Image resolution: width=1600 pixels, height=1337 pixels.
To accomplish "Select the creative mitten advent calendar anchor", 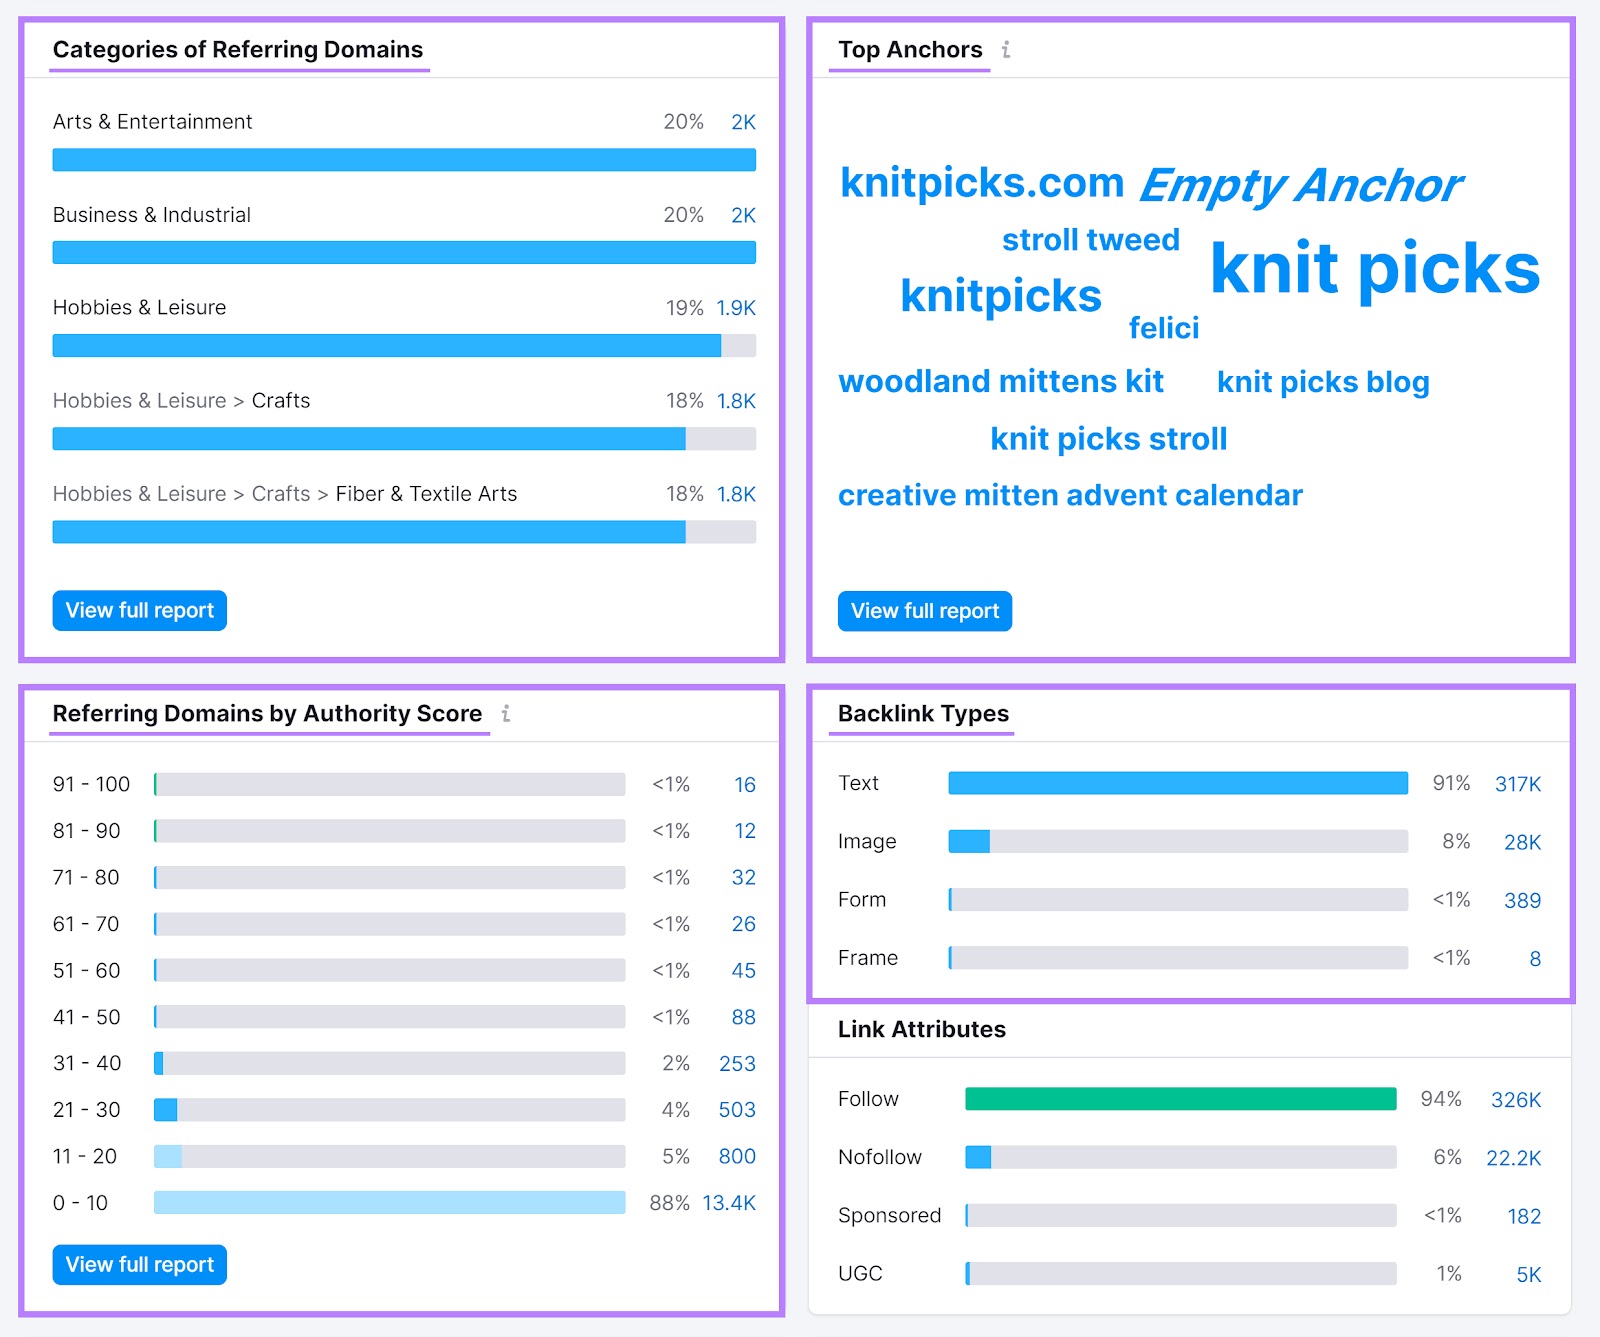I will (x=1069, y=494).
